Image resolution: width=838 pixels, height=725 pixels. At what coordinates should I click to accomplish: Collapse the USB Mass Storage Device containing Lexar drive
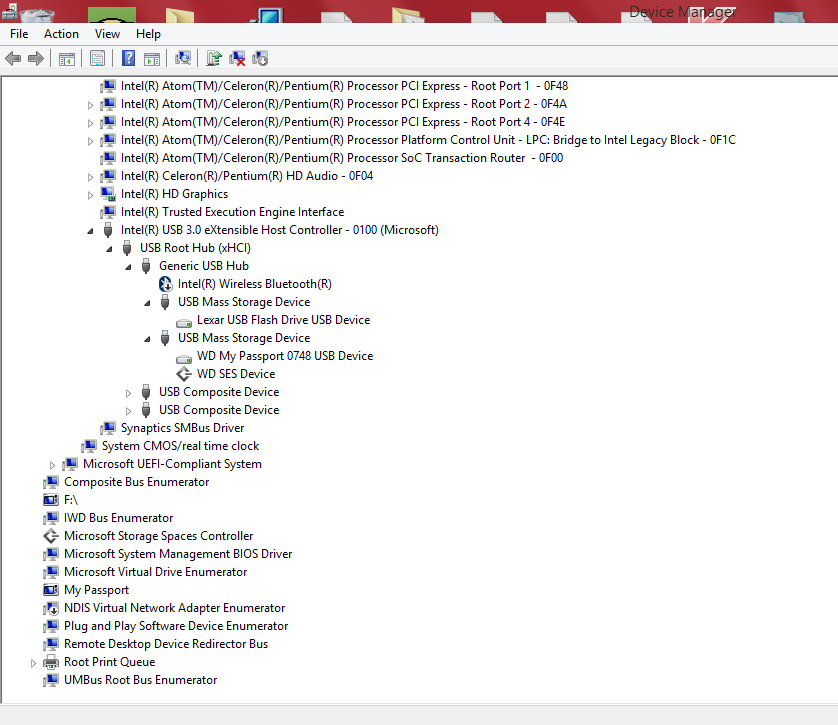[148, 303]
